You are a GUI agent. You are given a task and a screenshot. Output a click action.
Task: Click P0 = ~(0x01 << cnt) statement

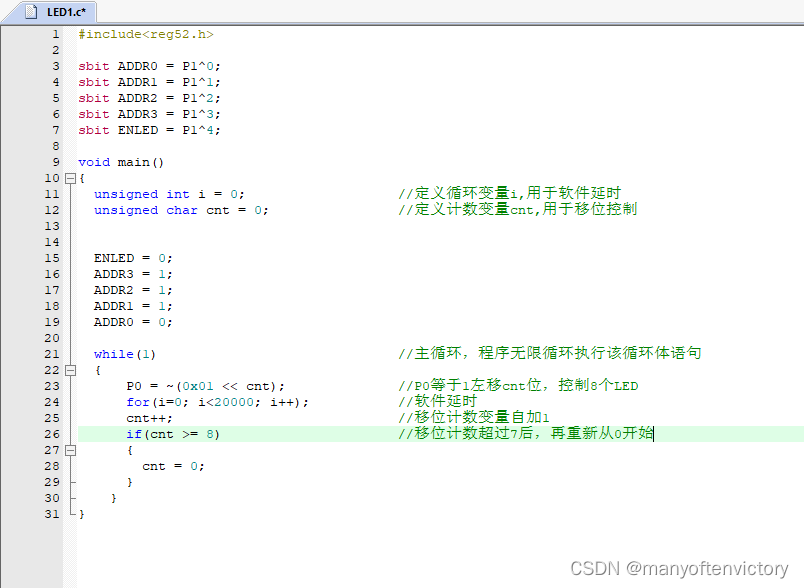(x=205, y=386)
